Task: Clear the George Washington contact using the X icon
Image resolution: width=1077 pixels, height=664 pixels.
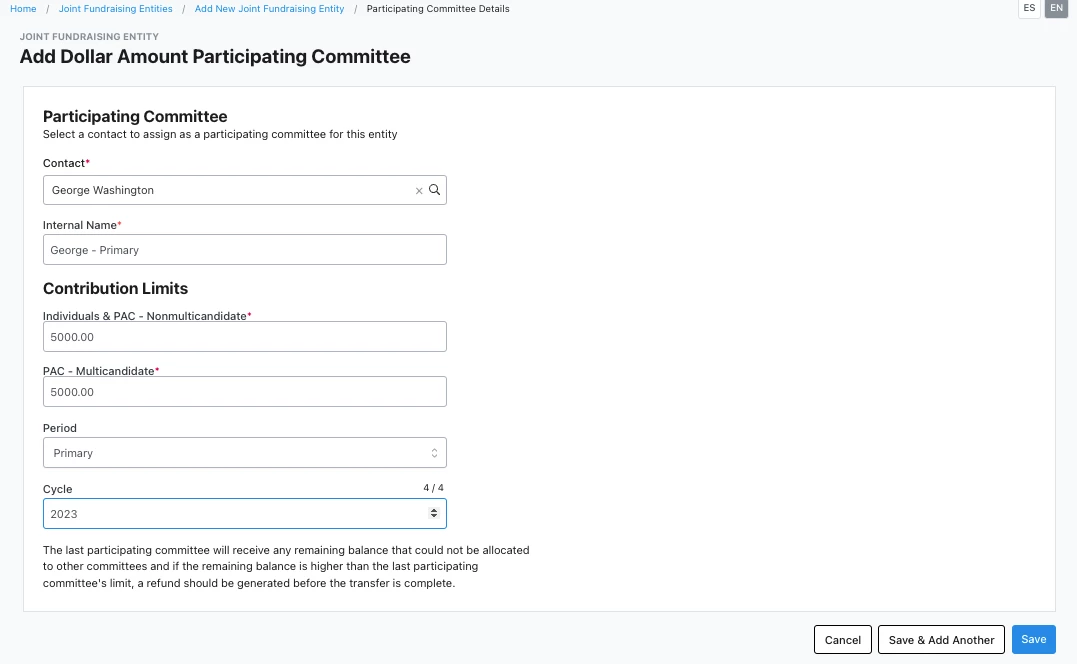Action: (x=419, y=190)
